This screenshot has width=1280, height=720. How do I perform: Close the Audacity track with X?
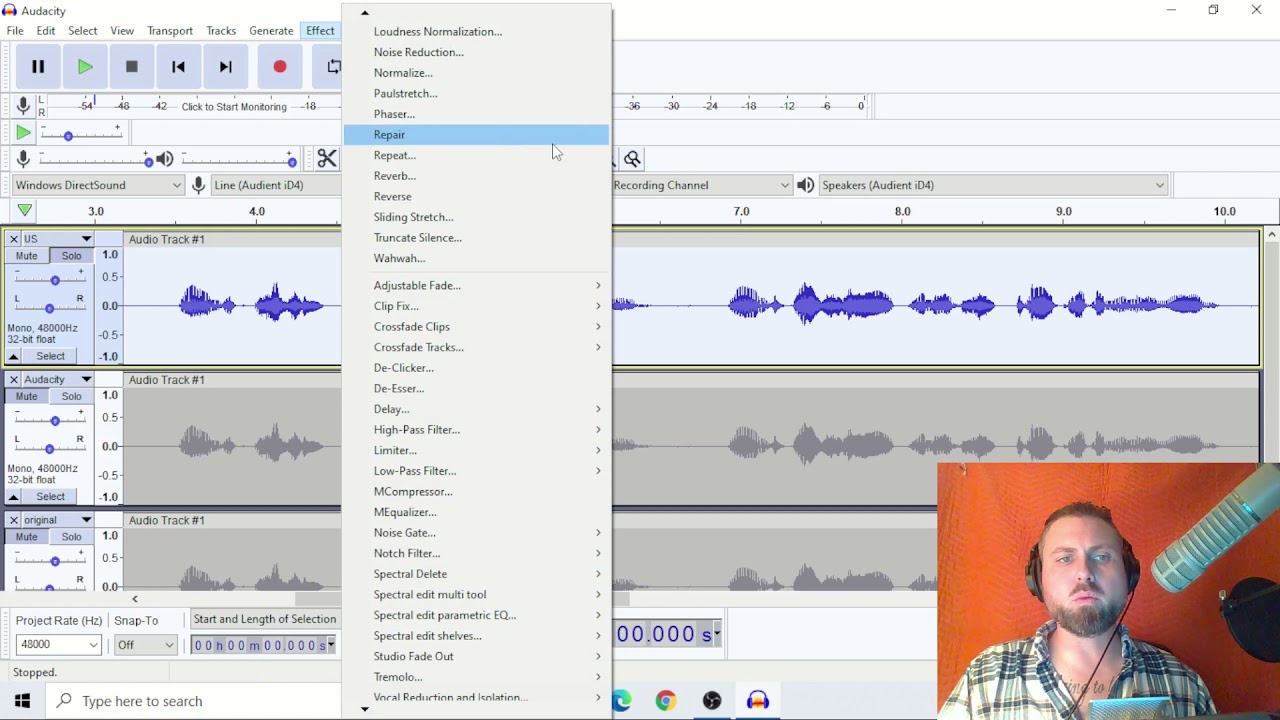pyautogui.click(x=14, y=379)
